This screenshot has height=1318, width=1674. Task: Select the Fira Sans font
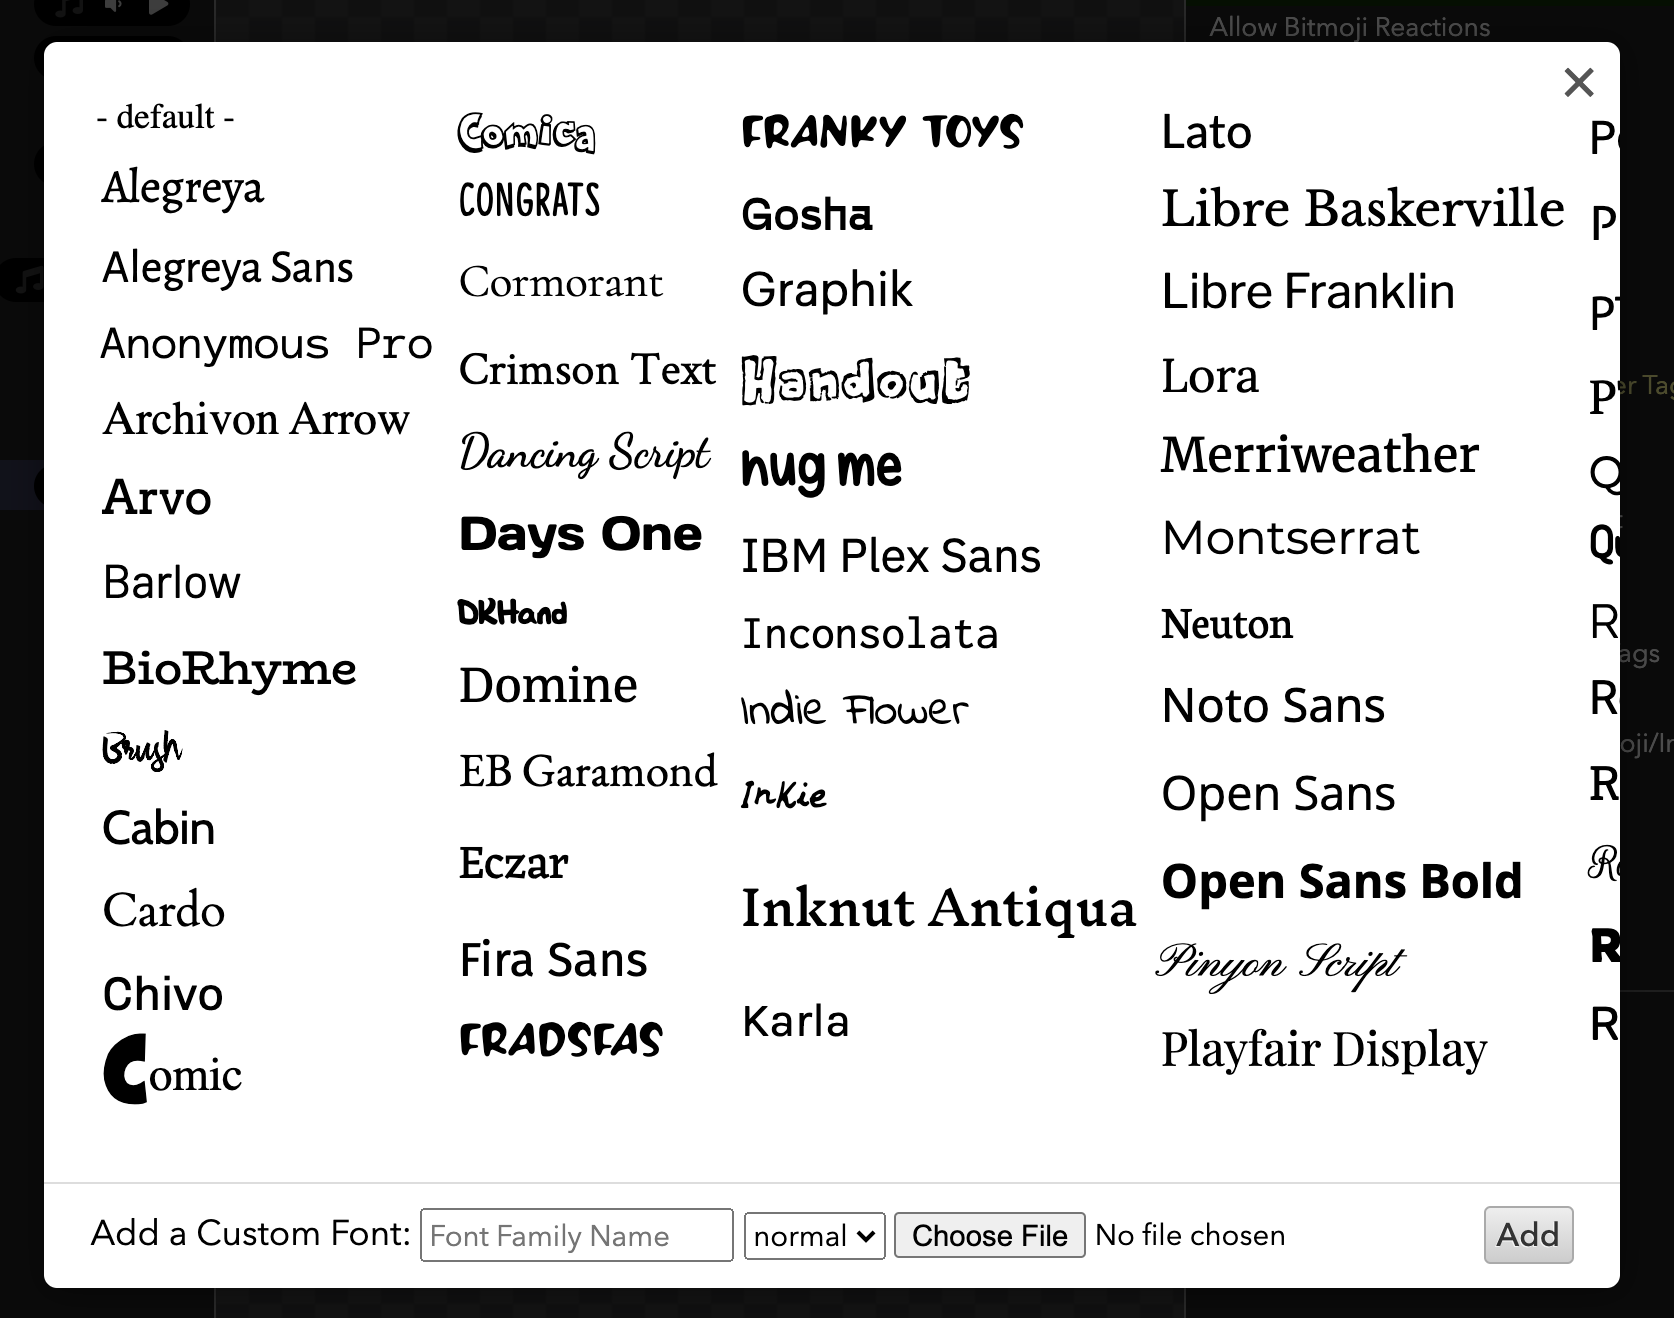[553, 960]
